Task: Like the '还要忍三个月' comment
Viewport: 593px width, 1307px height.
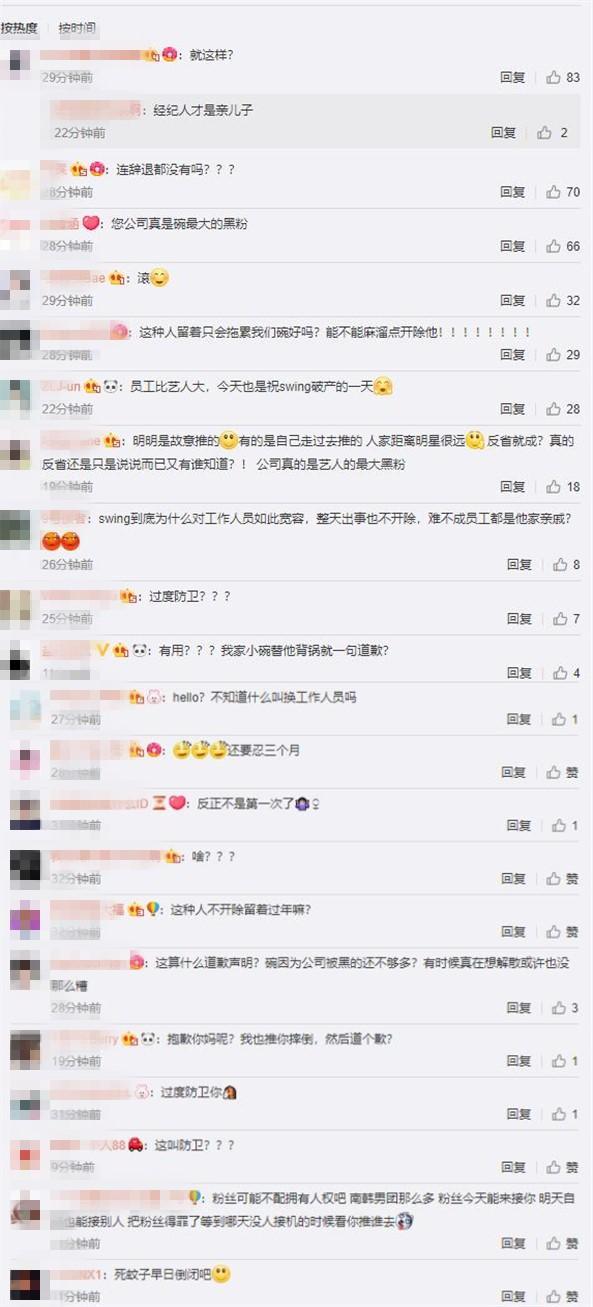Action: pyautogui.click(x=562, y=772)
